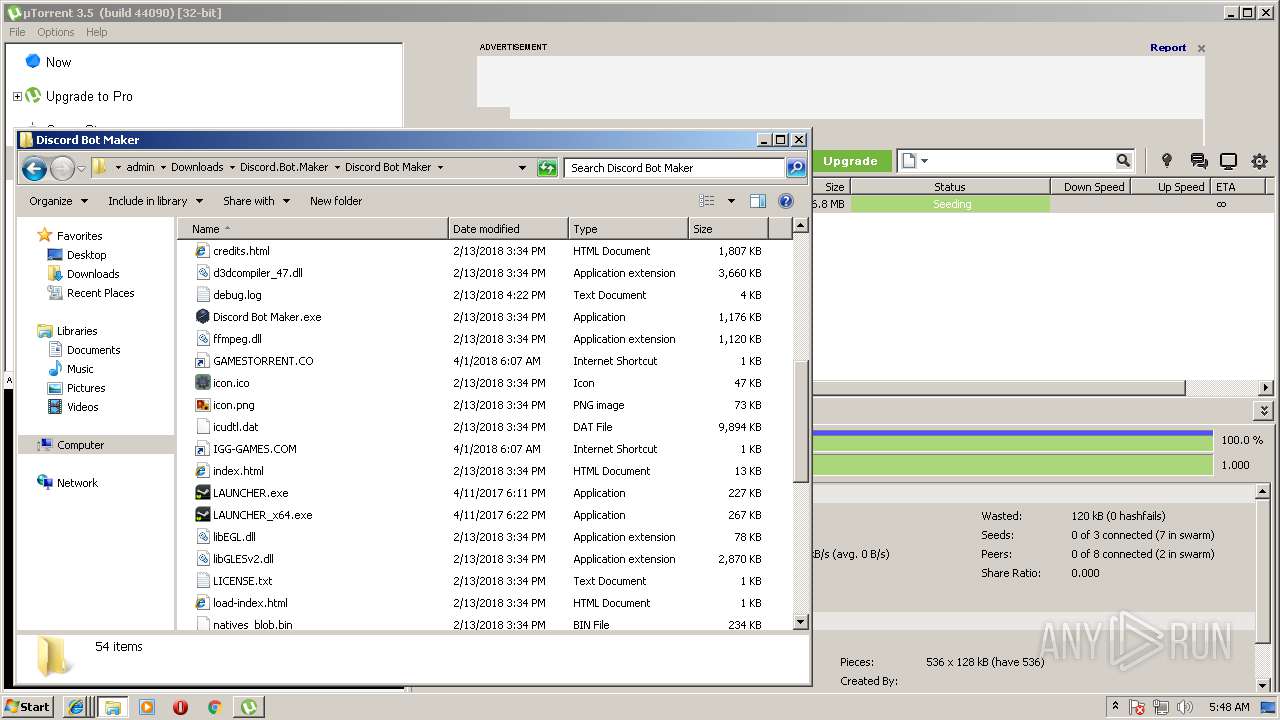Image resolution: width=1280 pixels, height=720 pixels.
Task: Click the uTorrent chat bubbles icon
Action: [x=1199, y=161]
